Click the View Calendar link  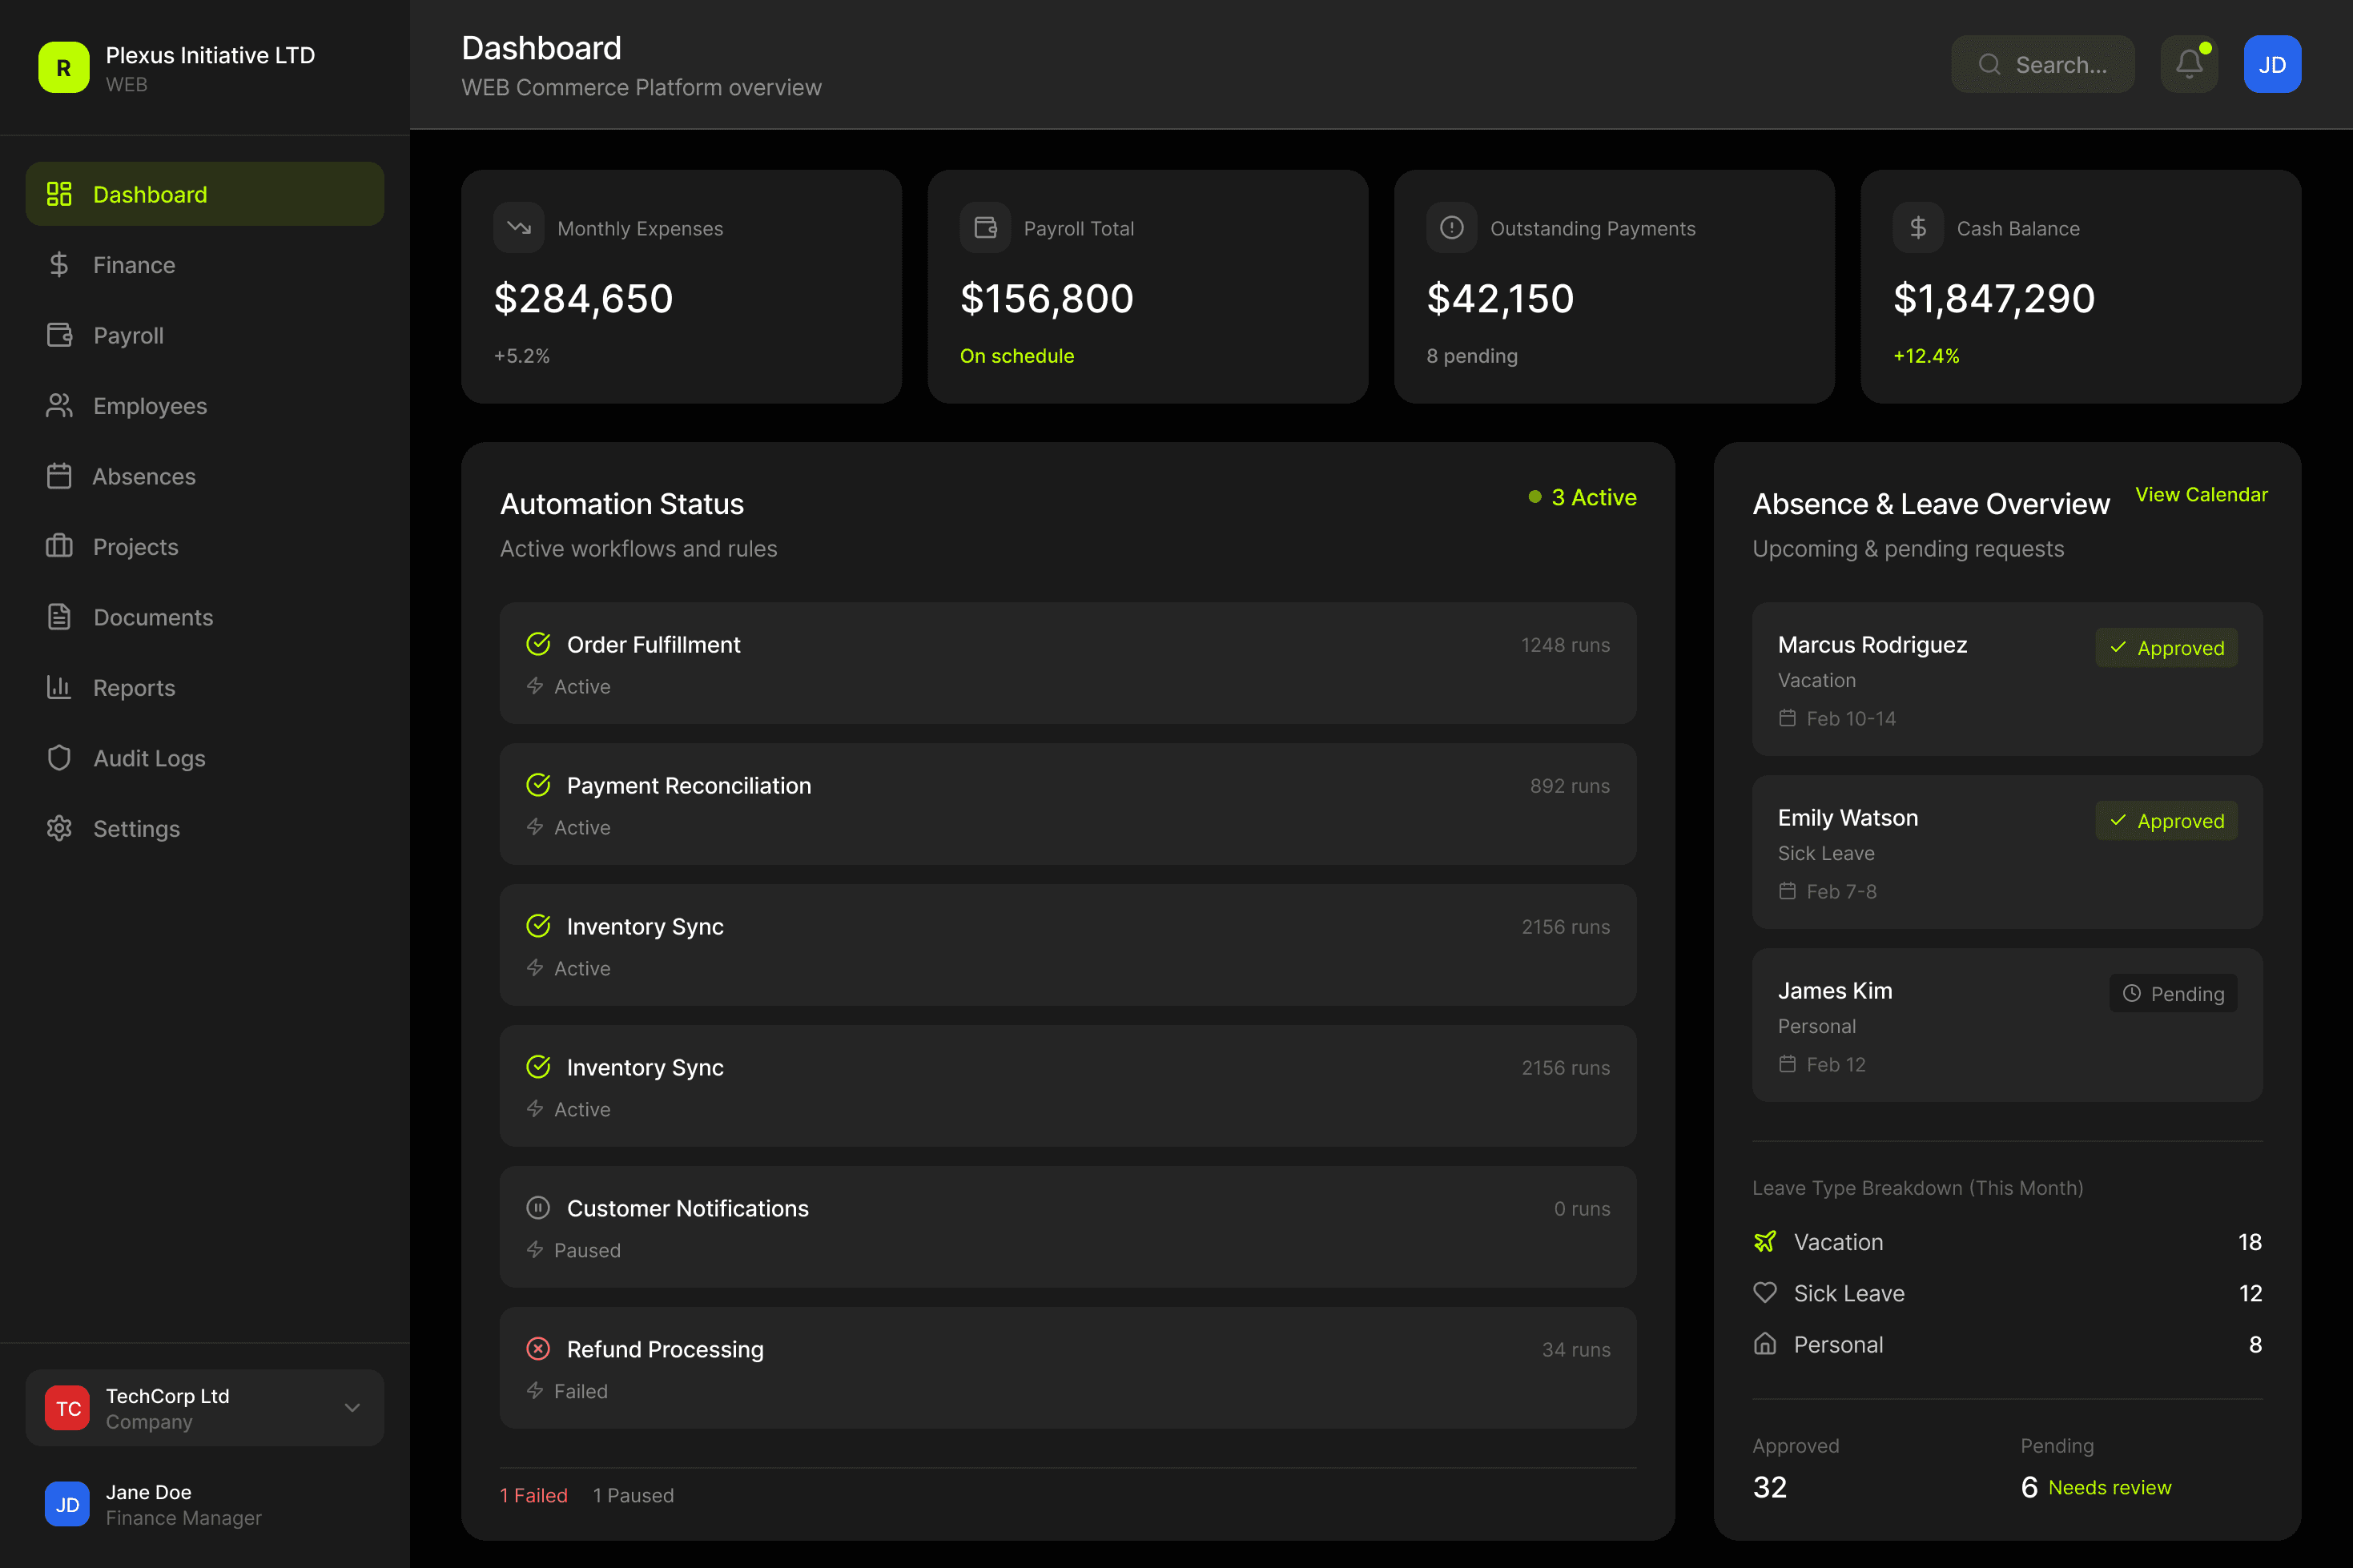2201,495
